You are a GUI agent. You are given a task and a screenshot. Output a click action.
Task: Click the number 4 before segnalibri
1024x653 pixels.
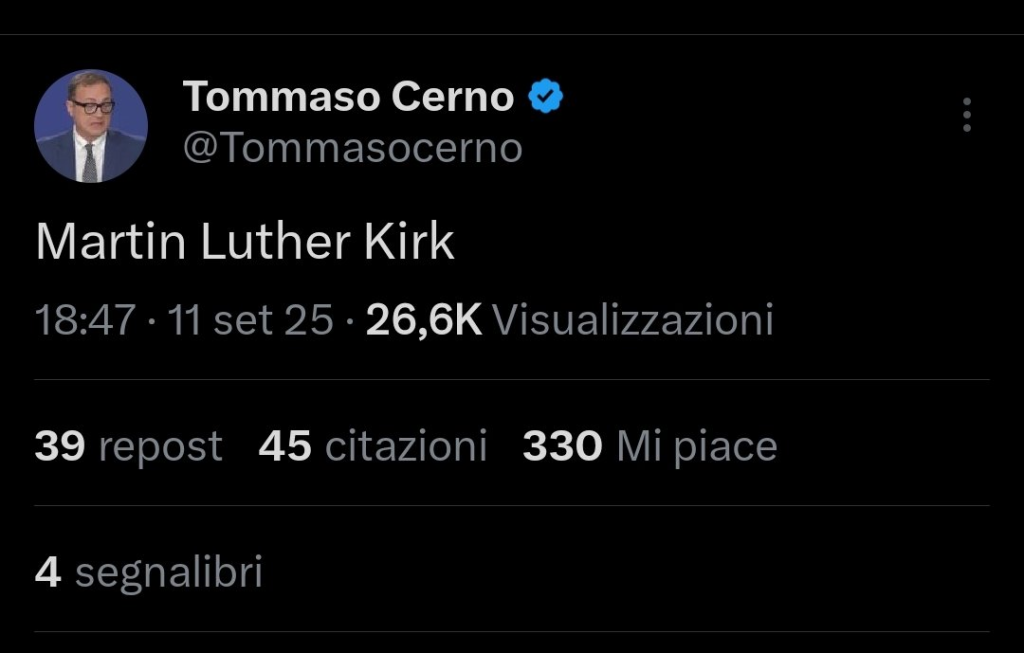point(48,573)
